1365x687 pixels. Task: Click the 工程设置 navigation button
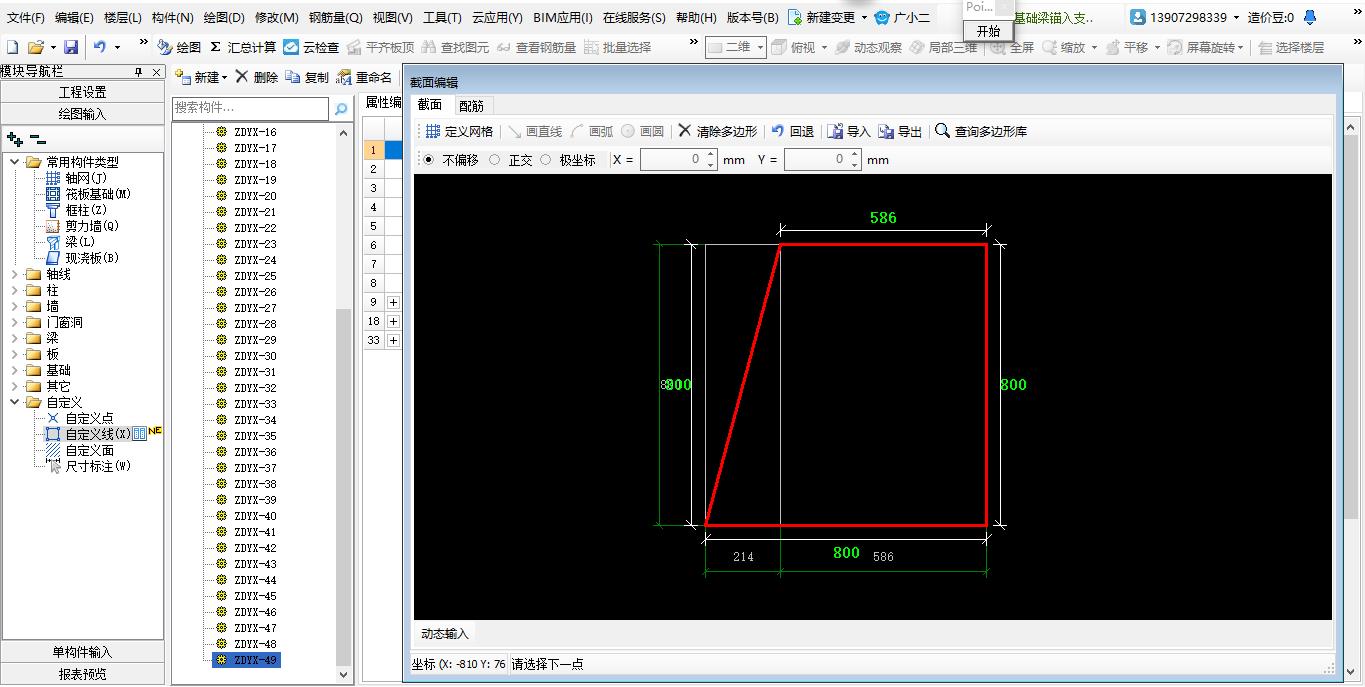pos(82,92)
